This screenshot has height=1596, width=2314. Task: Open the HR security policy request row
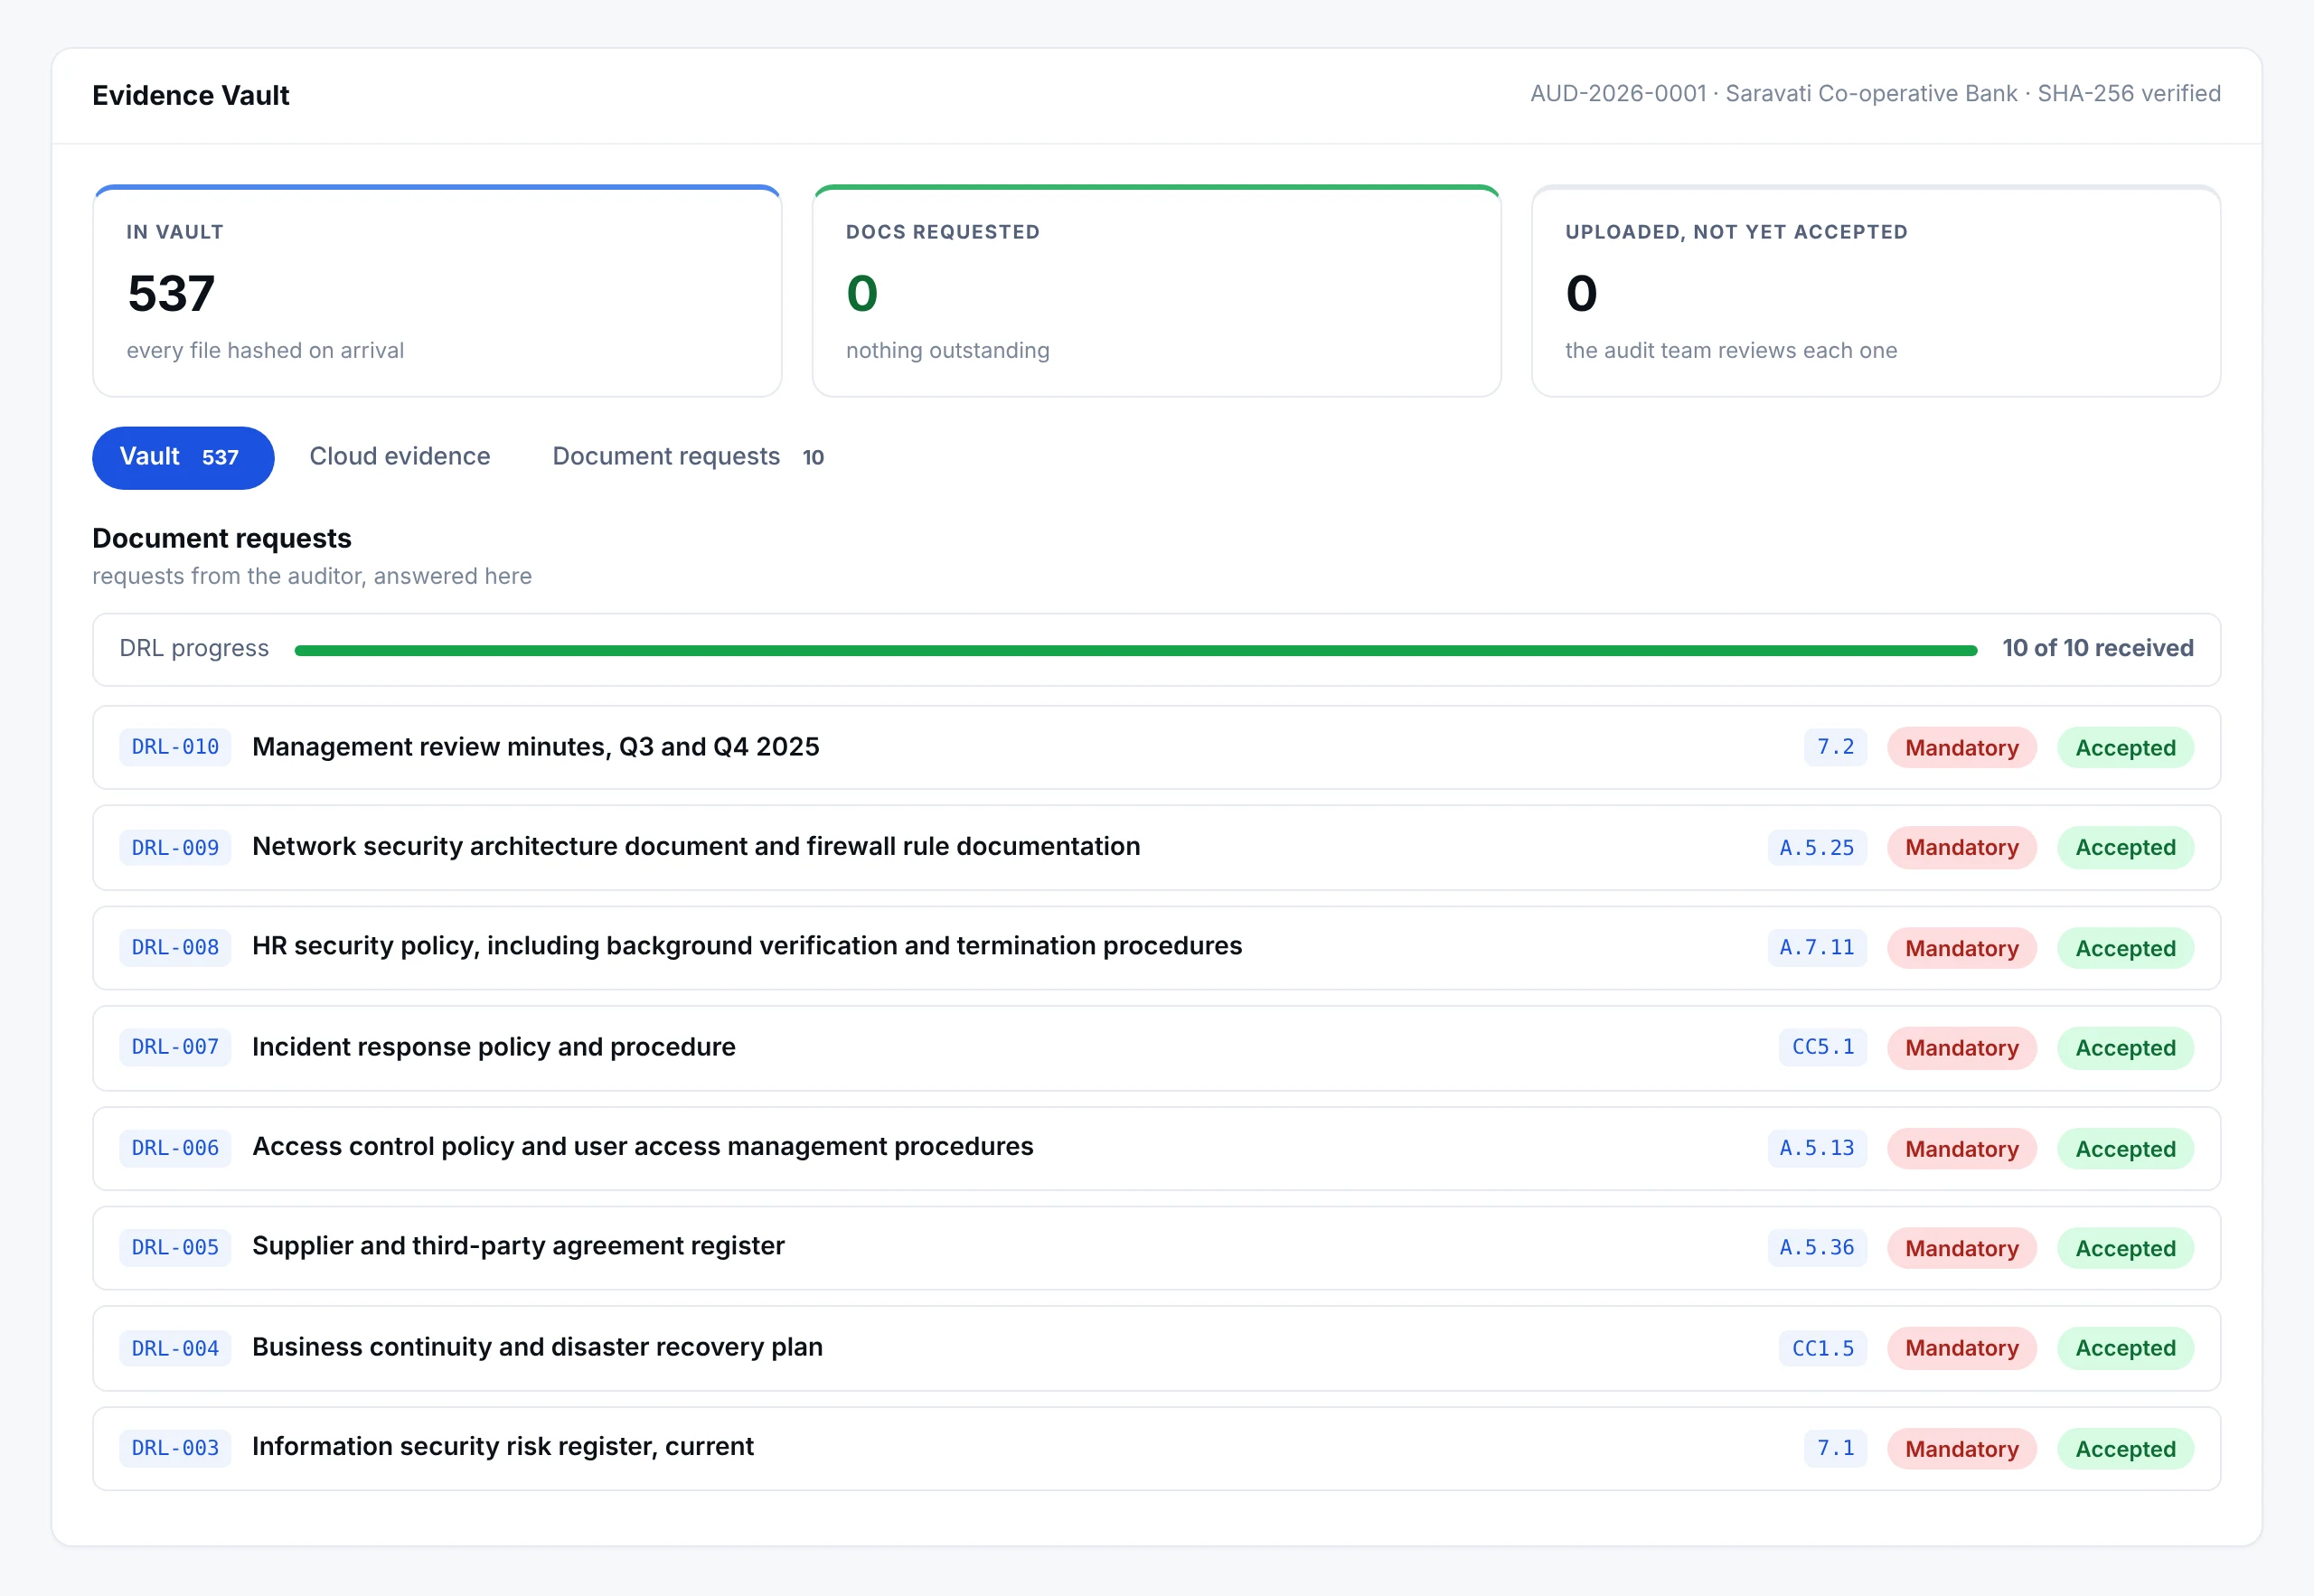pos(1156,948)
